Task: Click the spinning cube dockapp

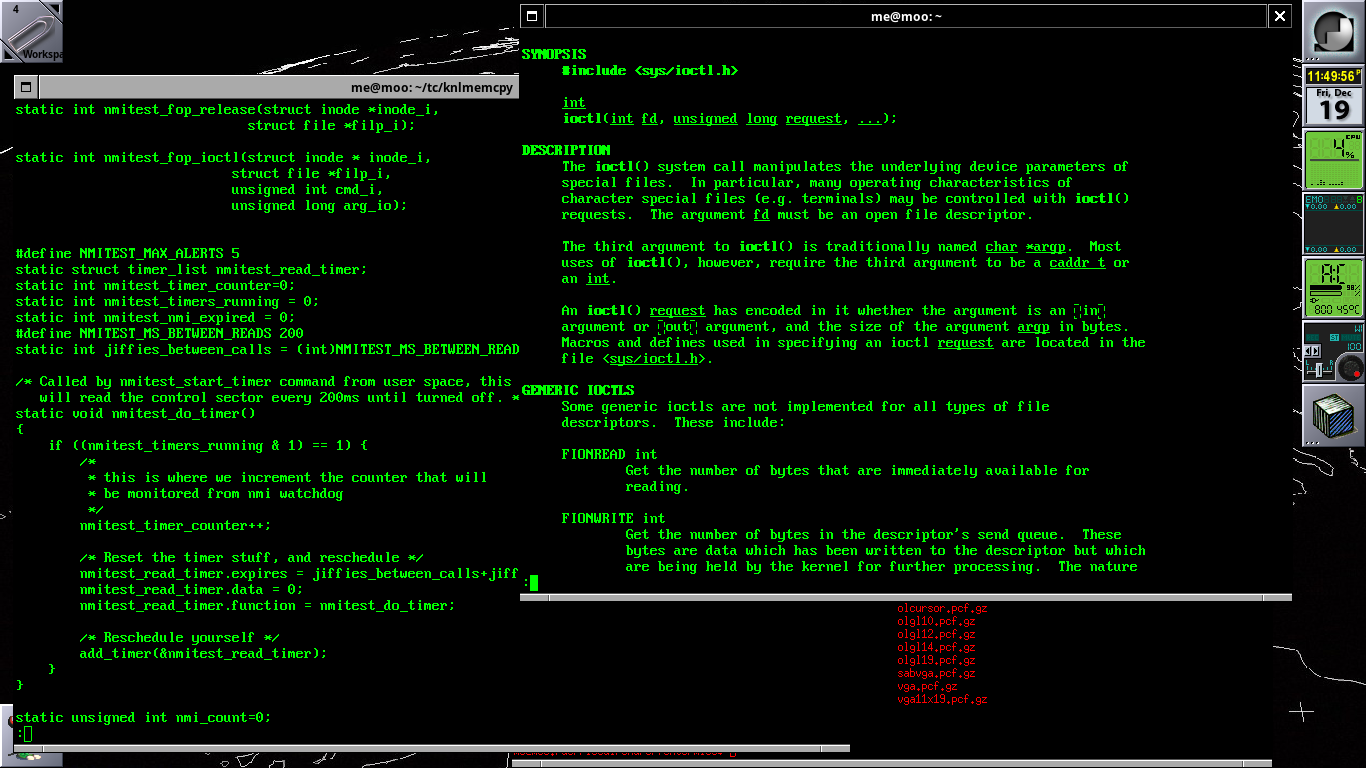Action: pyautogui.click(x=1334, y=417)
